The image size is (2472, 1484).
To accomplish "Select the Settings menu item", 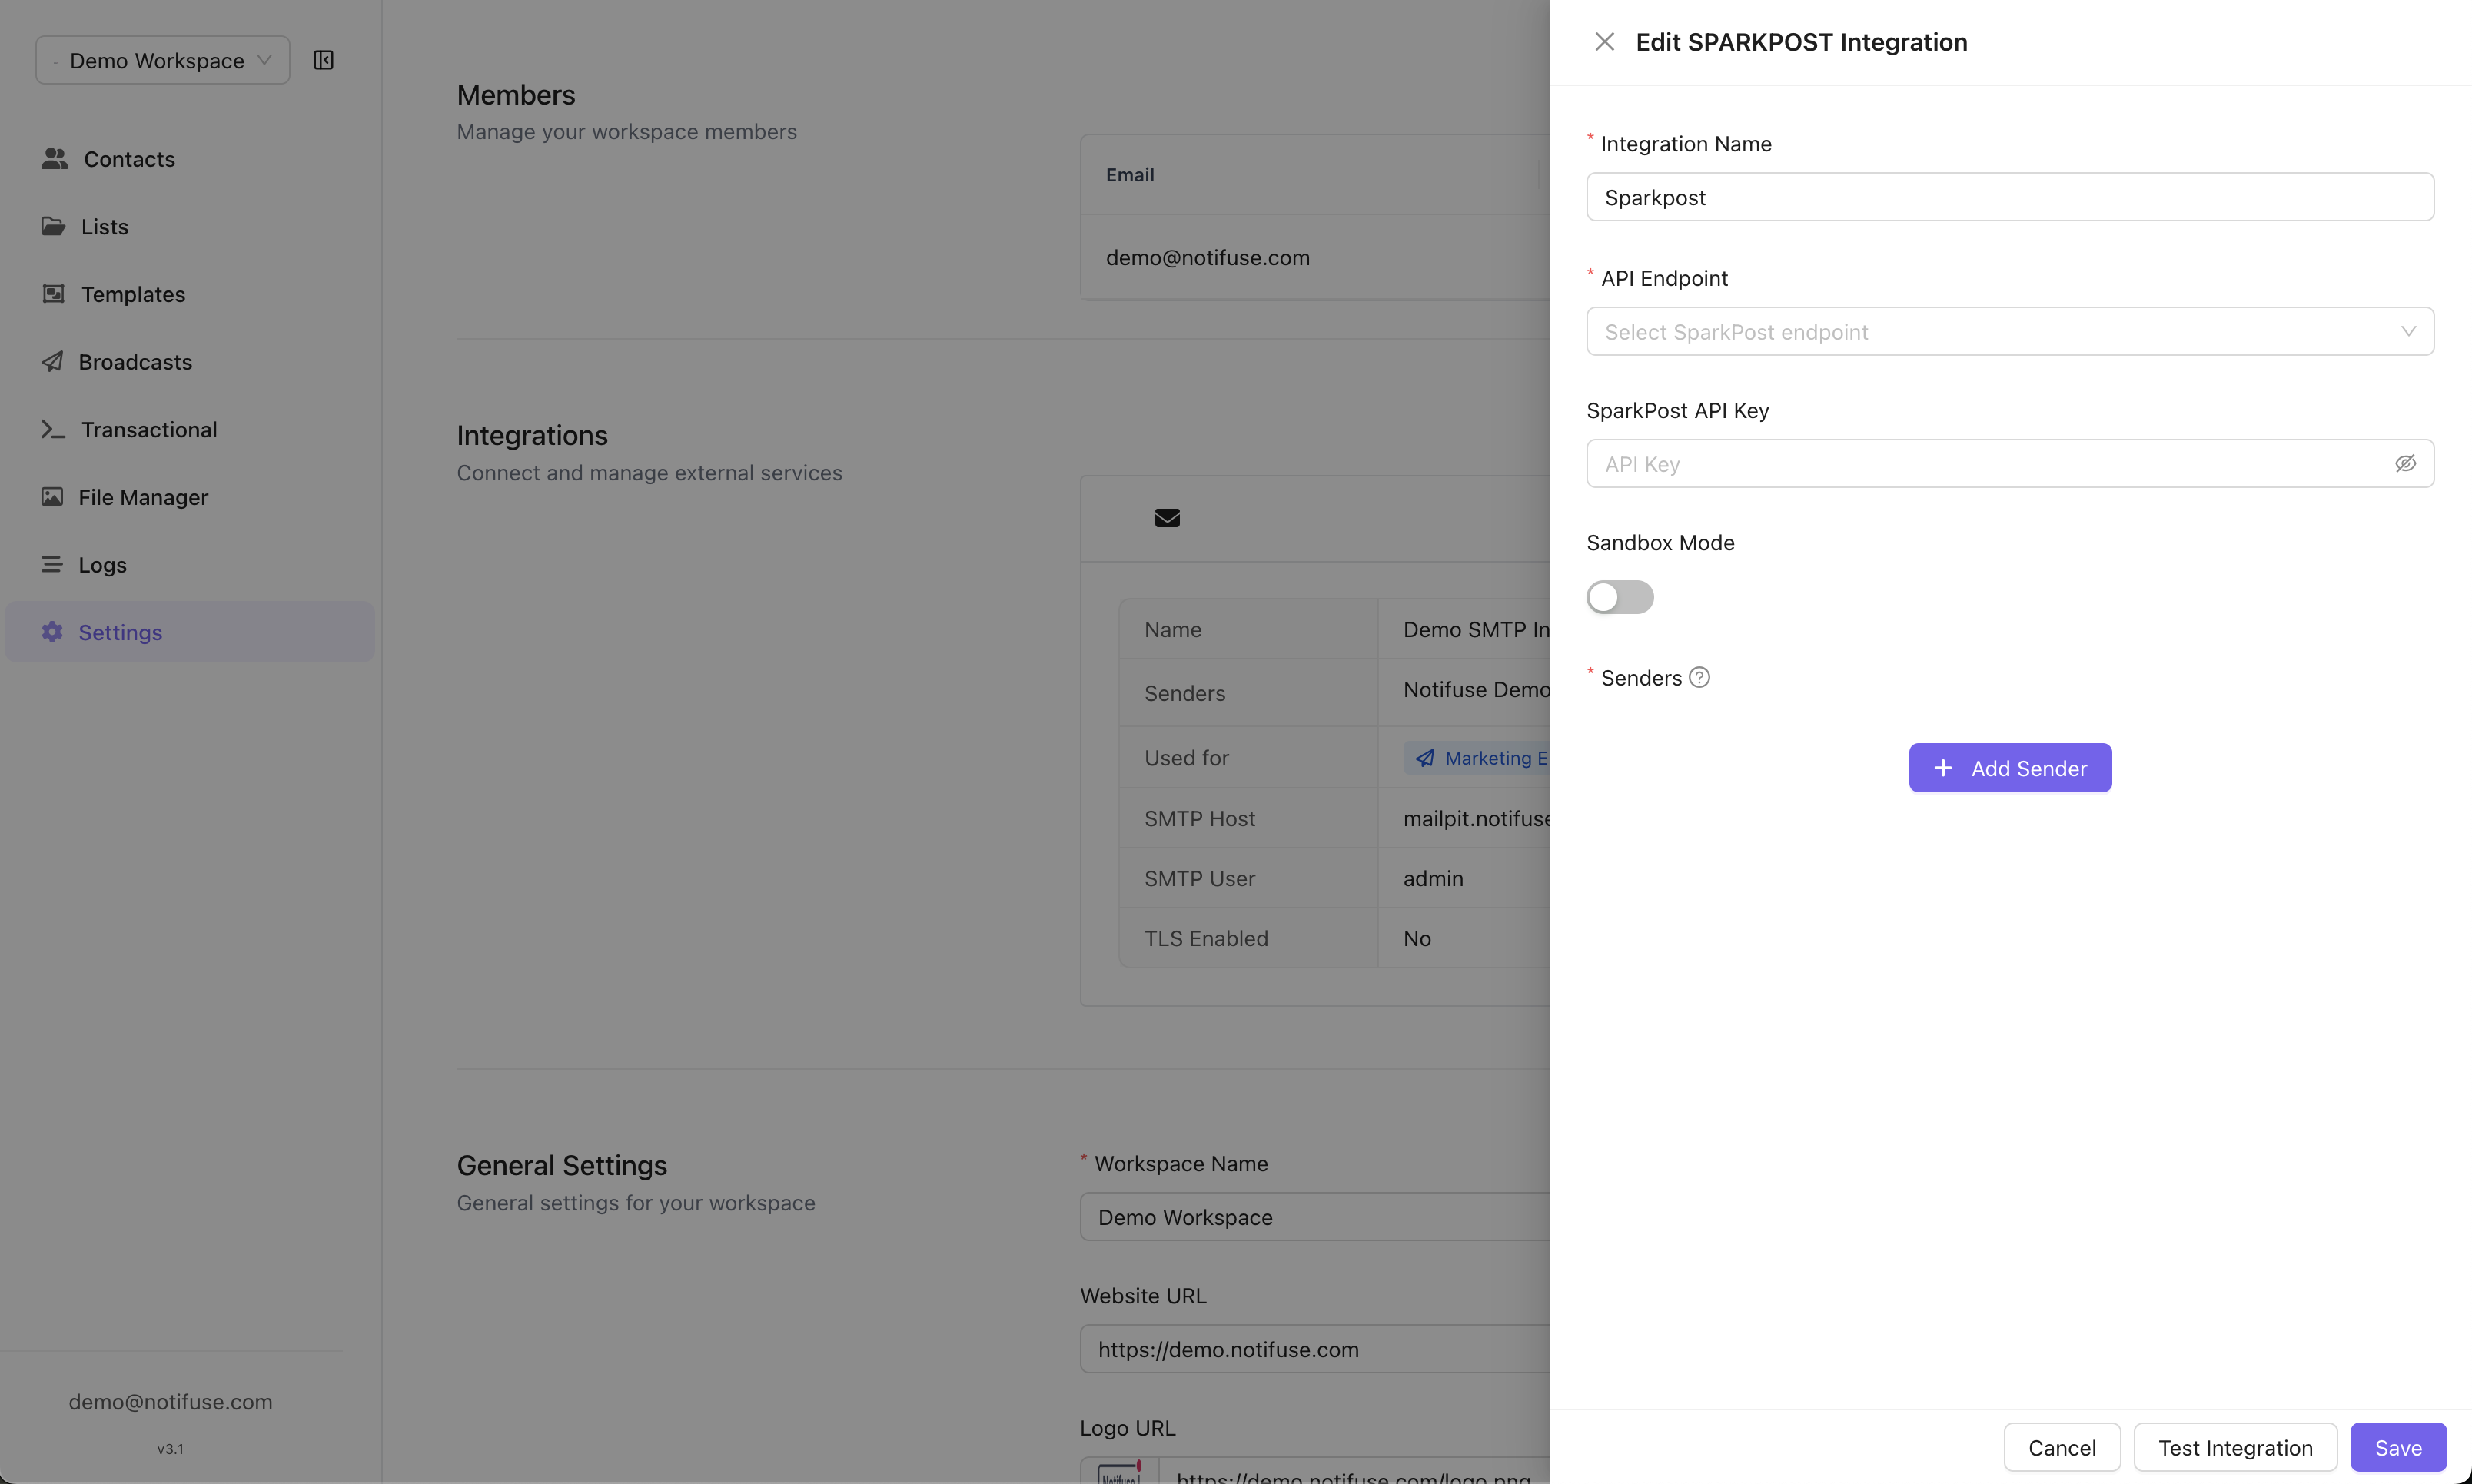I will [x=189, y=631].
